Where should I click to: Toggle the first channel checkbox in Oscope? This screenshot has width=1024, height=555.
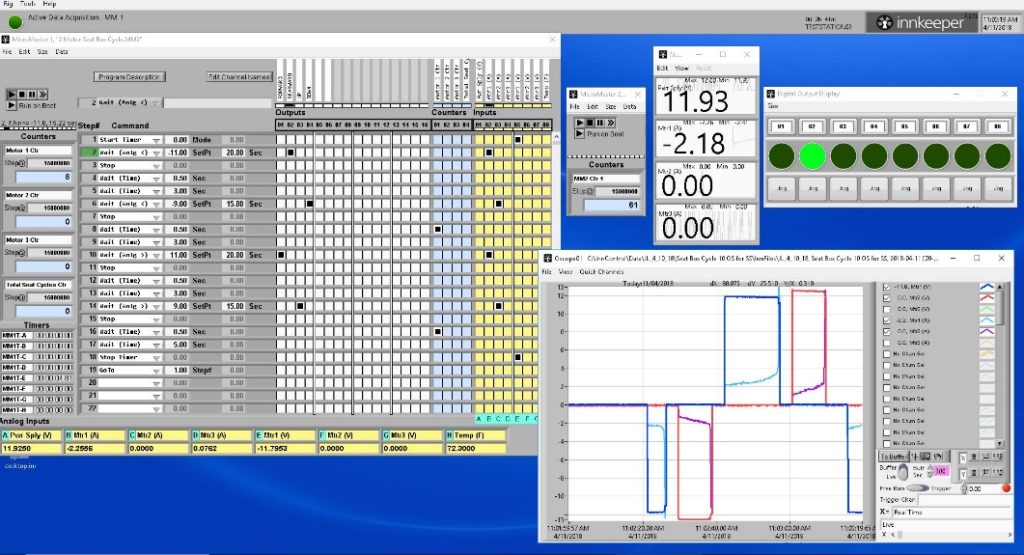pos(884,285)
